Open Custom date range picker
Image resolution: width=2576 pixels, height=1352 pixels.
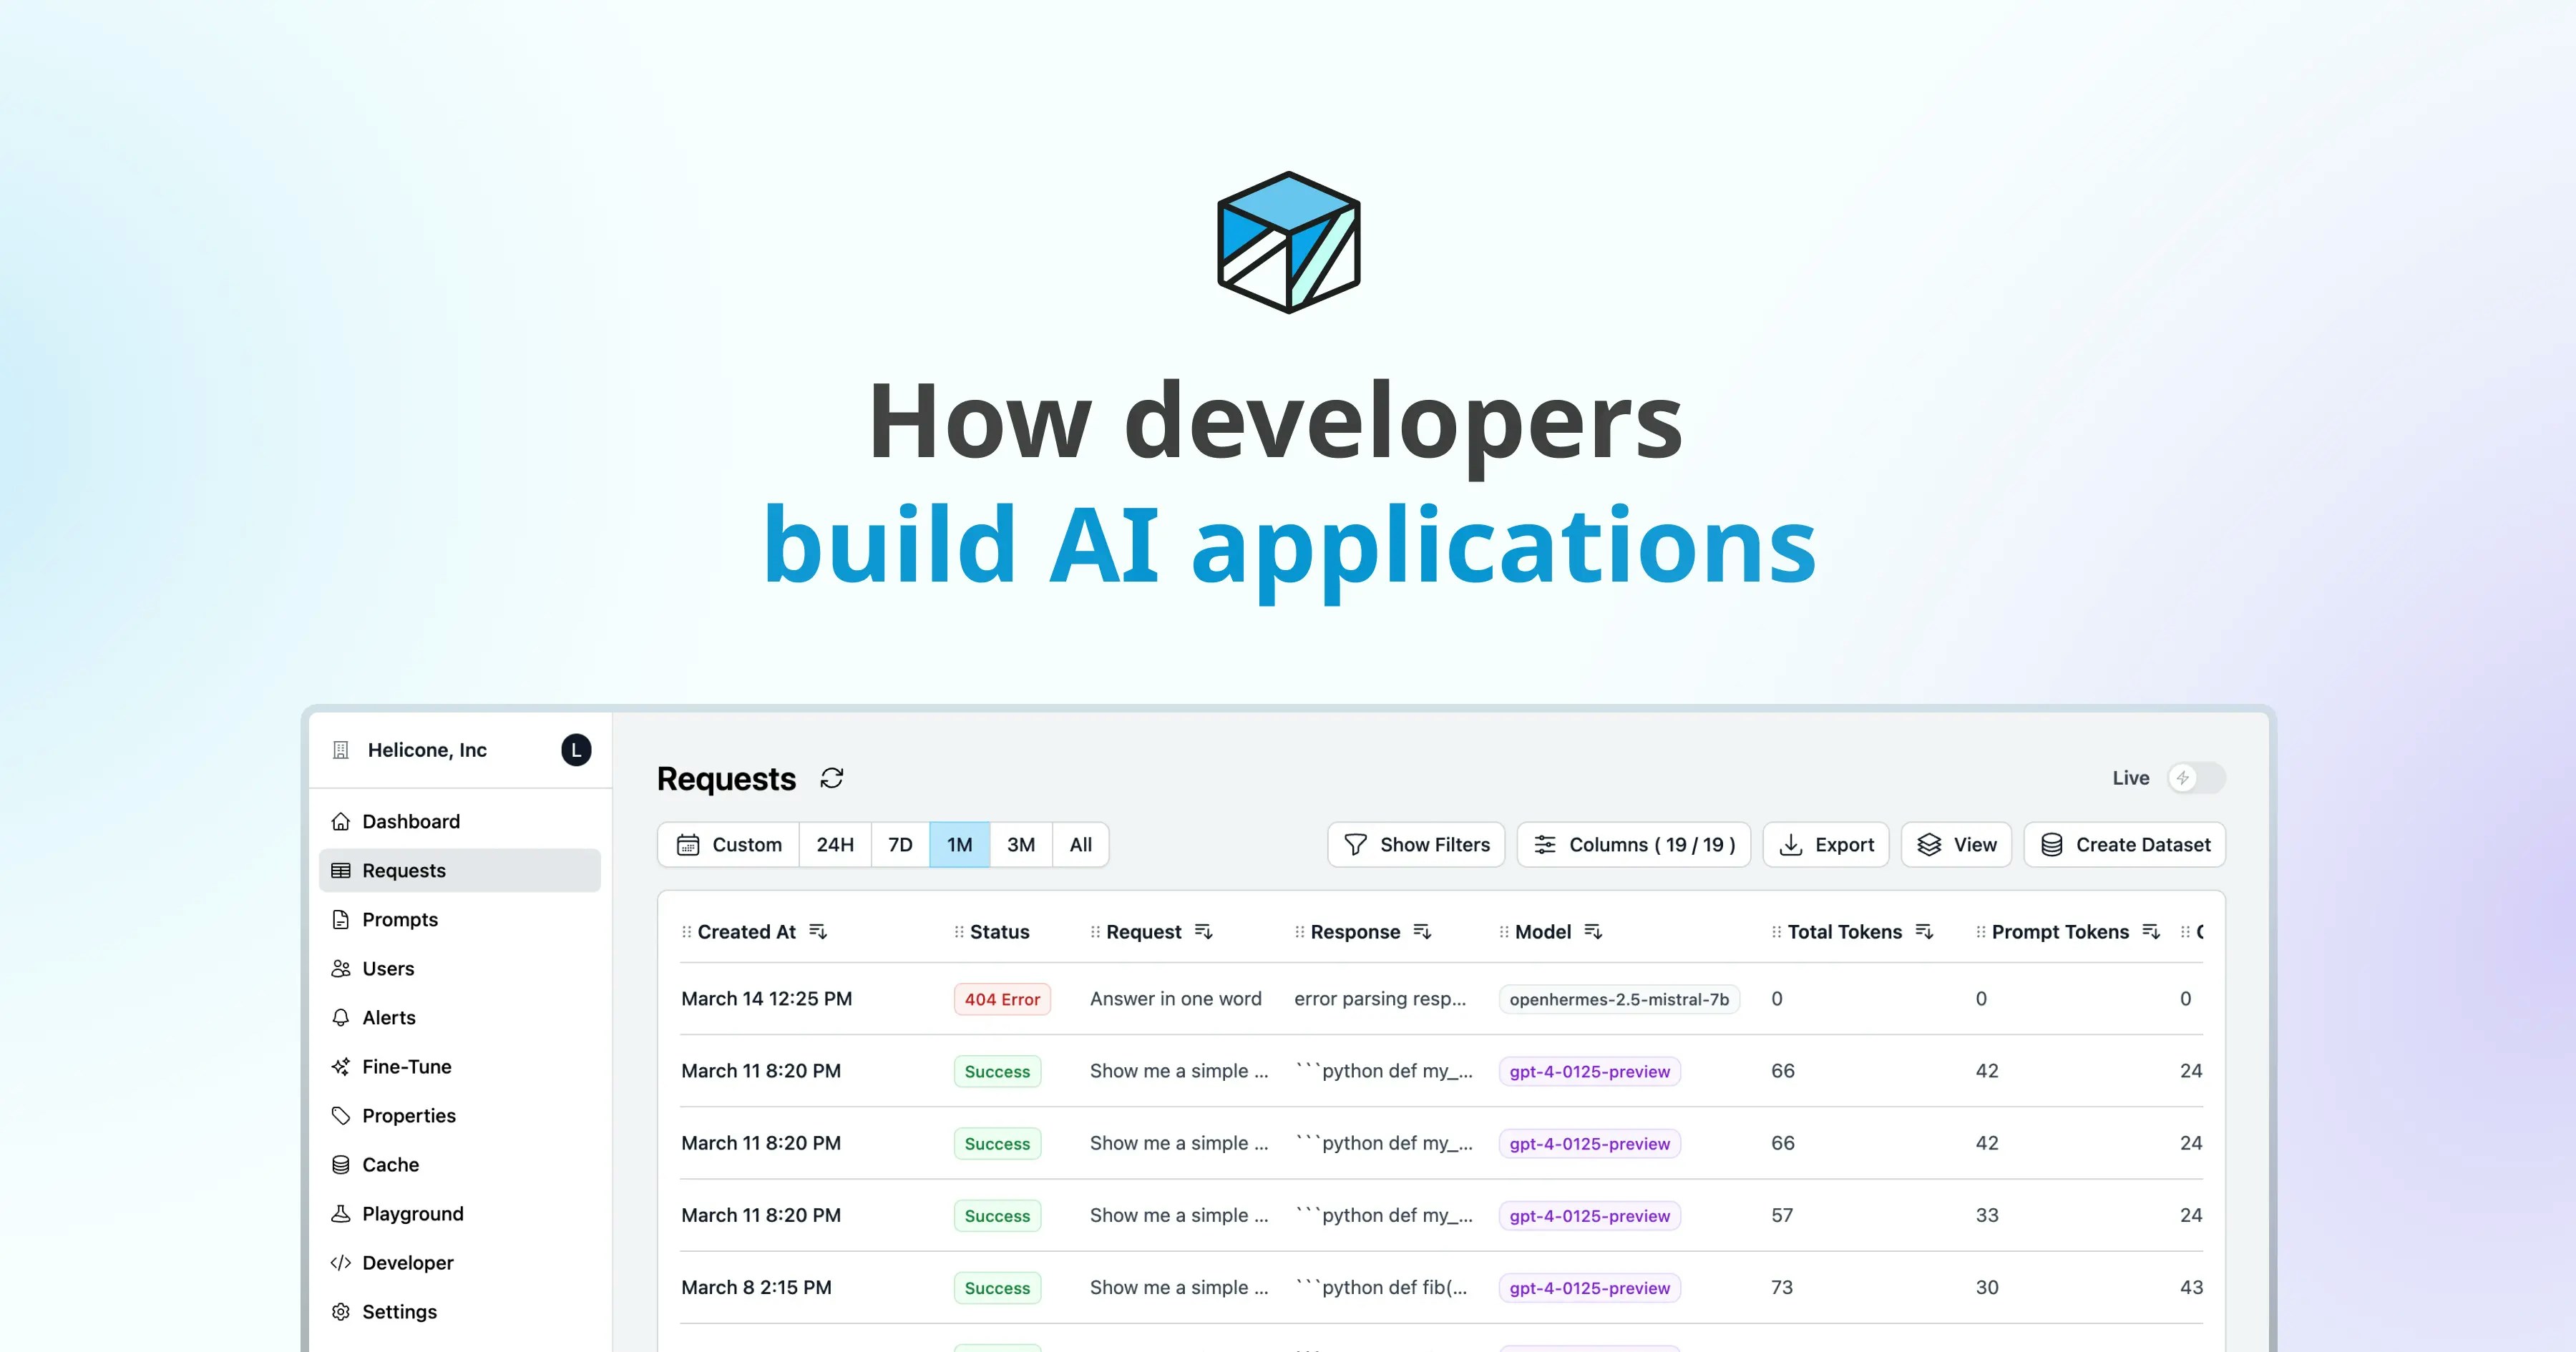[x=729, y=845]
